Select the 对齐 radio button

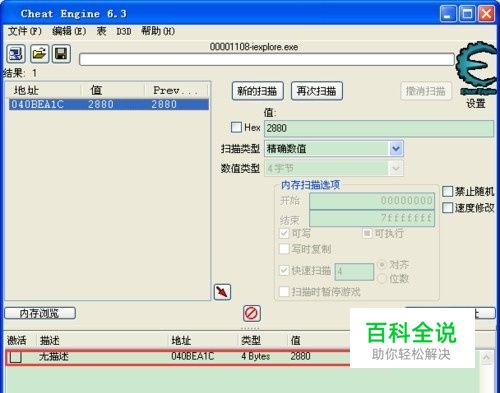pos(382,265)
